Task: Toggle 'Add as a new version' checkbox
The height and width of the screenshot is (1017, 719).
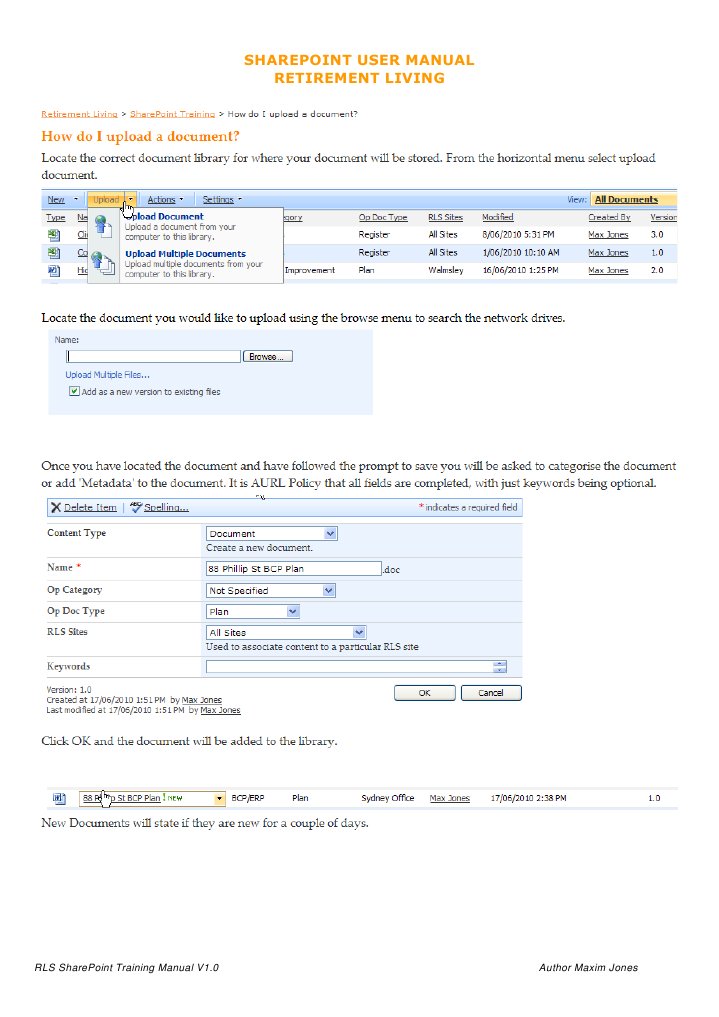Action: click(x=74, y=391)
